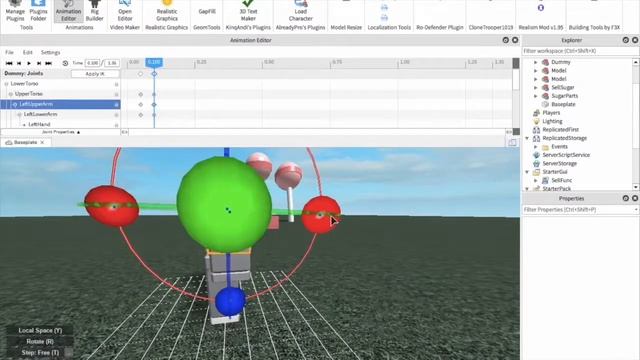Select the Baseplate part in Explorer
The height and width of the screenshot is (360, 640).
tap(563, 104)
